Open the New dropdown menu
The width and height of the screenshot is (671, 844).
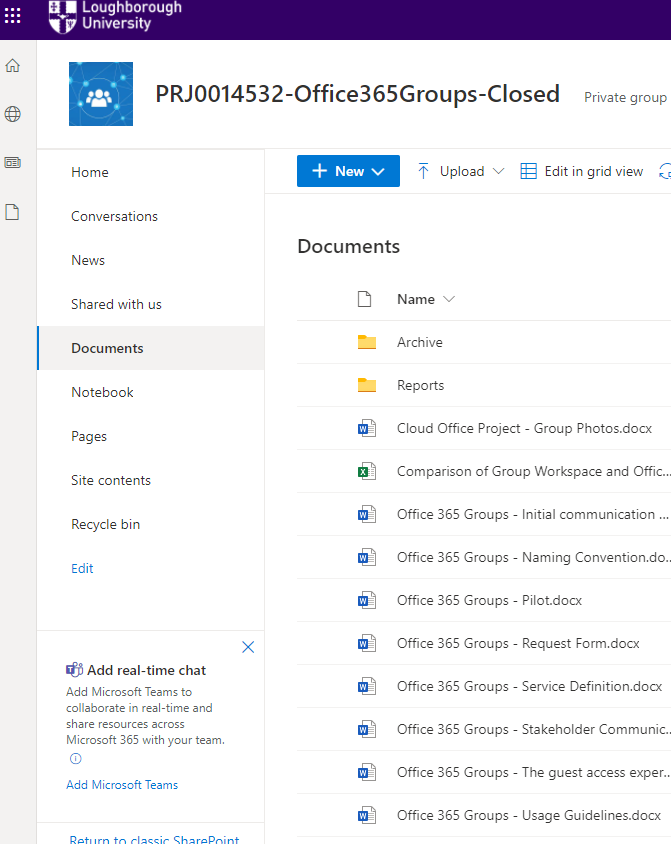[x=348, y=171]
